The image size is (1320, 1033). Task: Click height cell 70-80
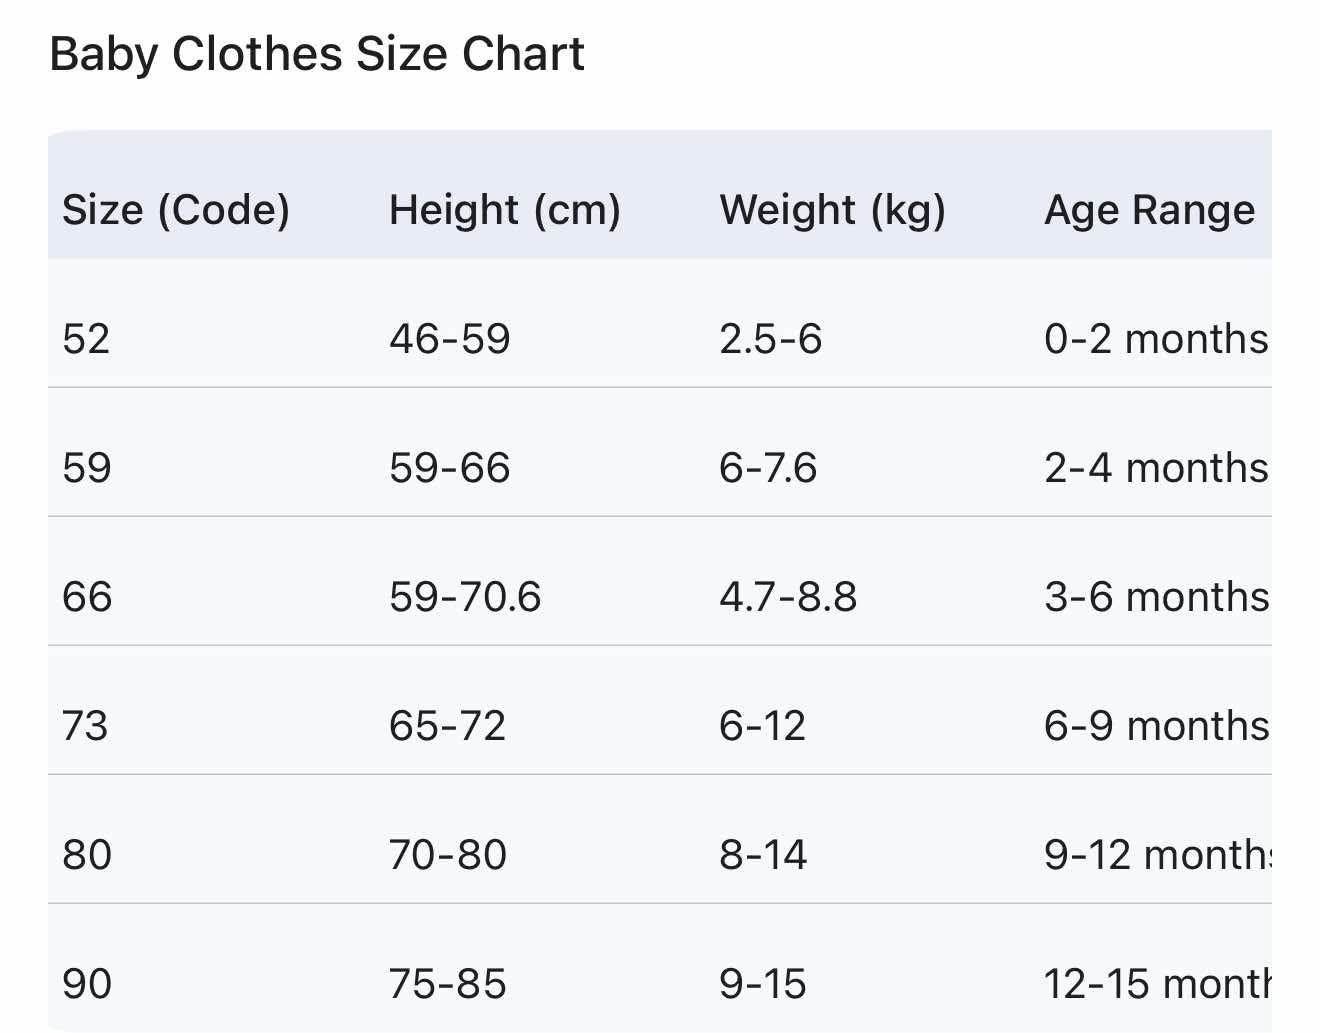(448, 855)
